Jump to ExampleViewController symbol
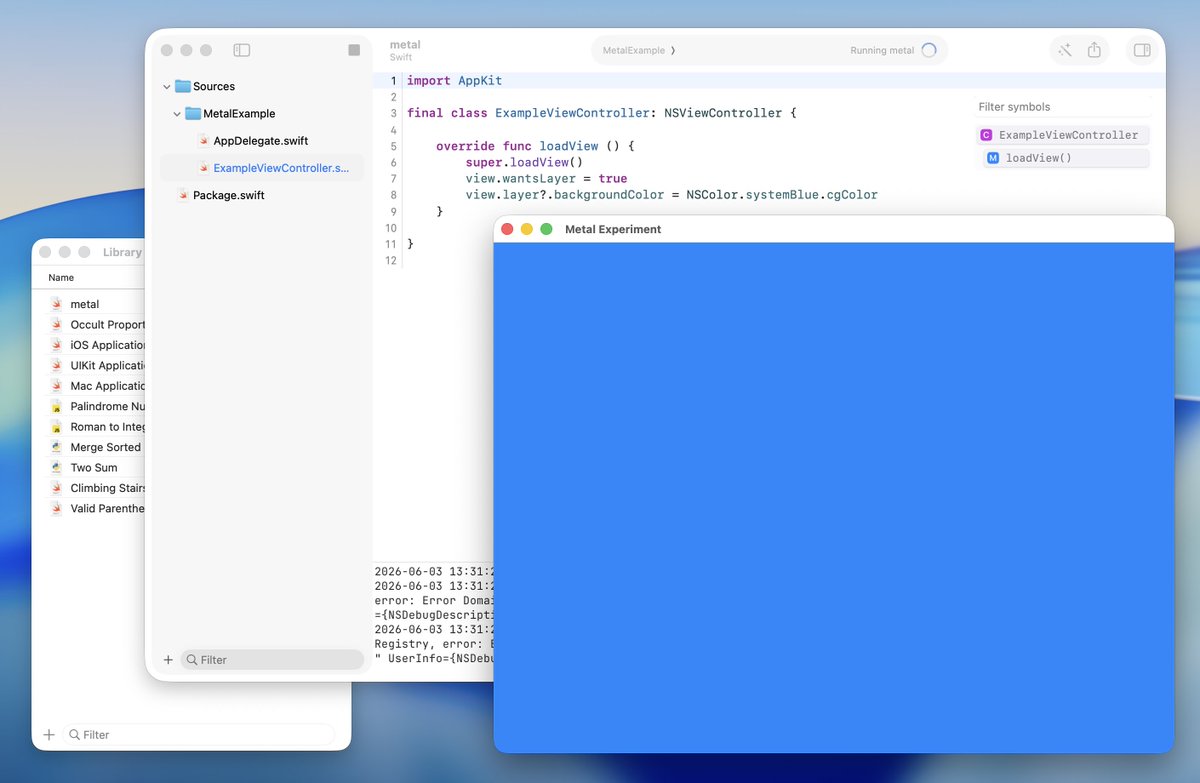1200x783 pixels. click(x=1062, y=135)
